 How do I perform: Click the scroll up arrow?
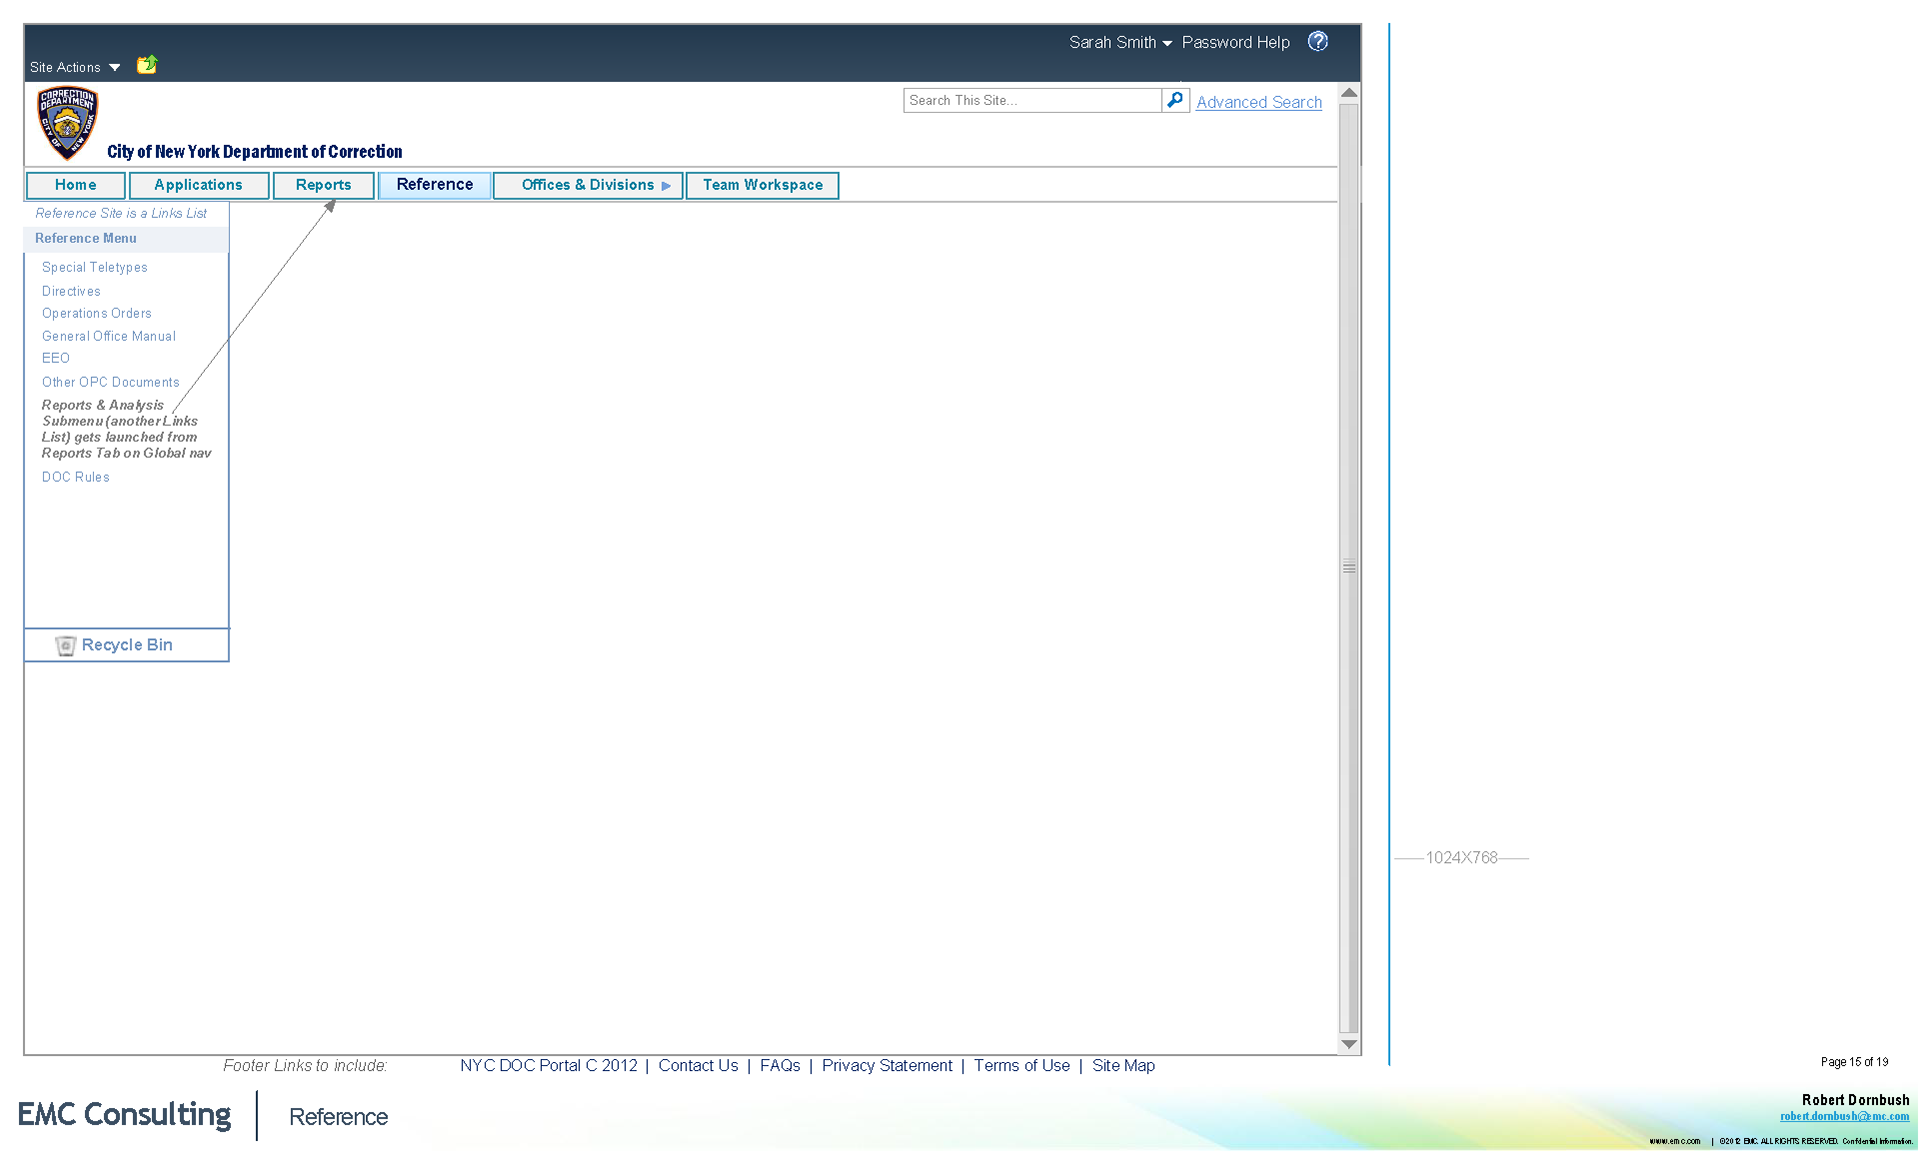pyautogui.click(x=1348, y=93)
